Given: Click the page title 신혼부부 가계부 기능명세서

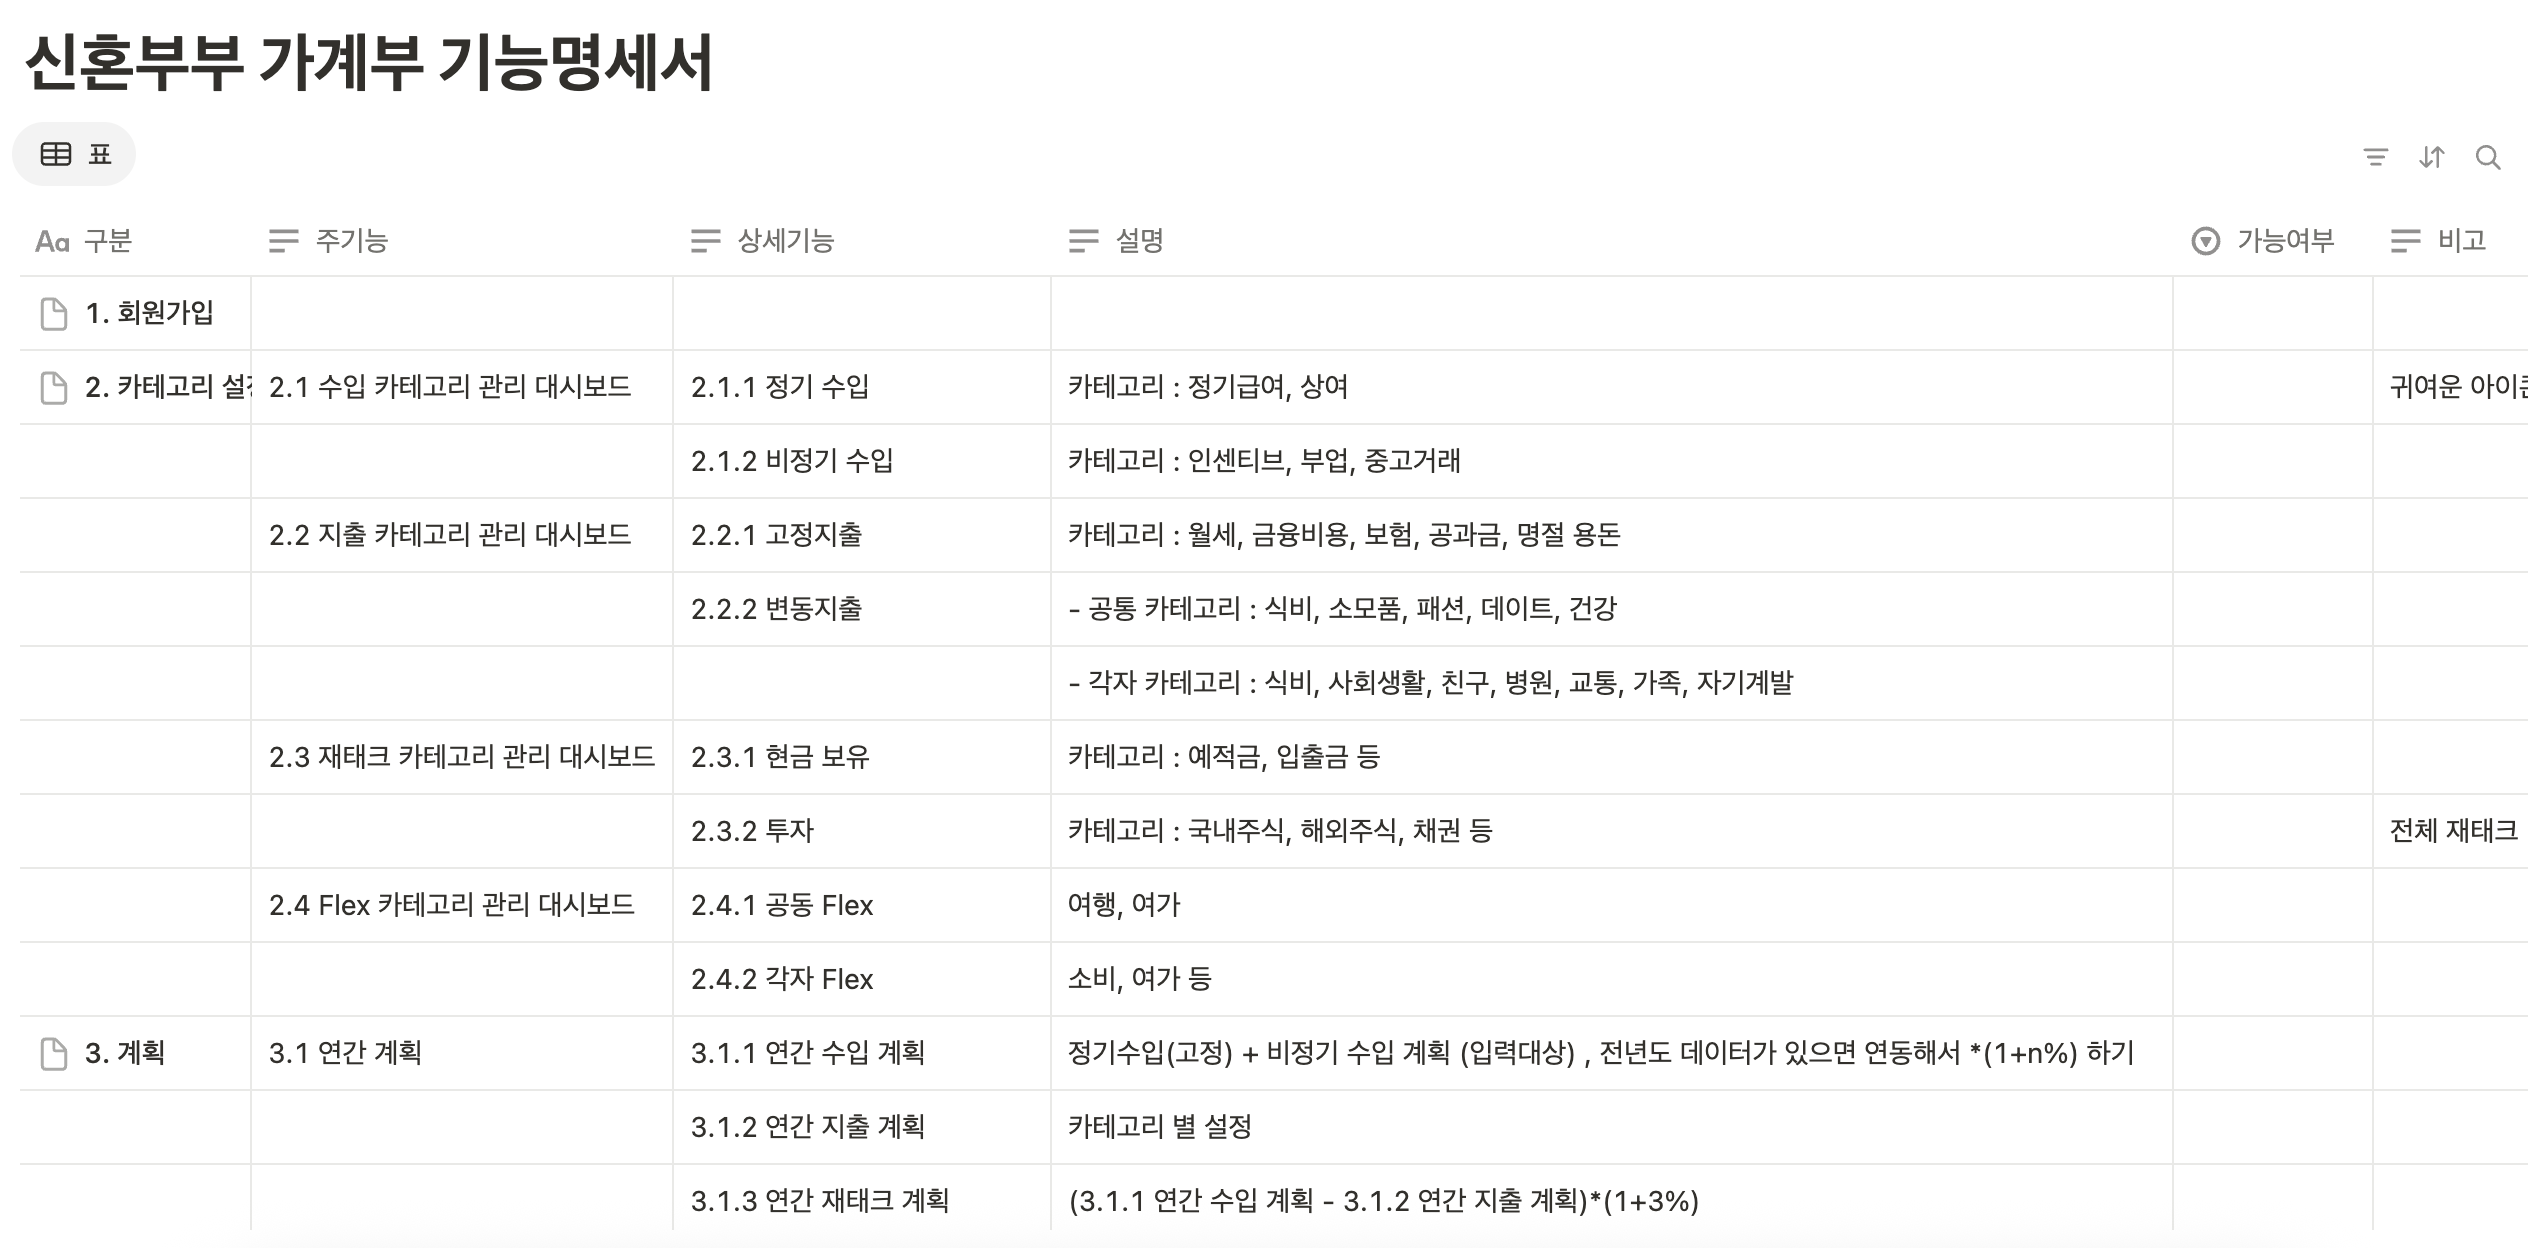Looking at the screenshot, I should pos(368,62).
